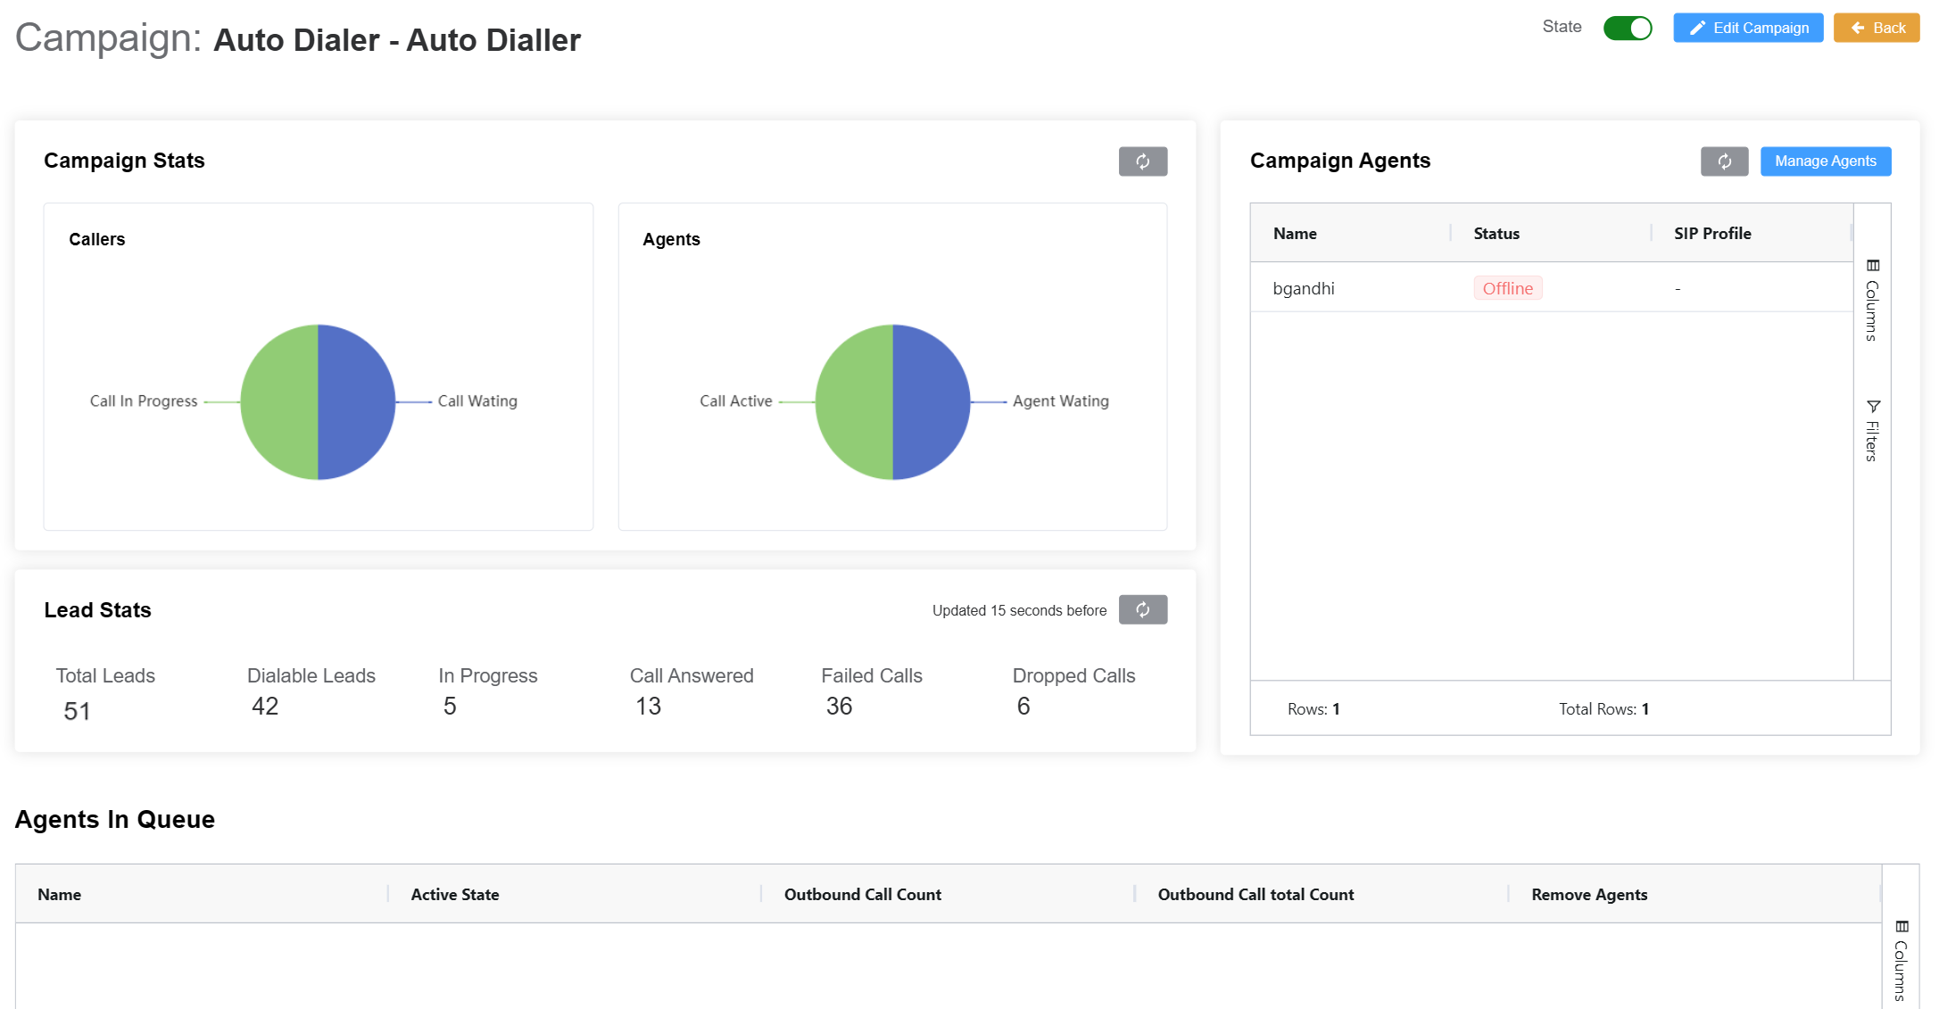Image resolution: width=1939 pixels, height=1009 pixels.
Task: Sort the agents table by Status column
Action: point(1496,233)
